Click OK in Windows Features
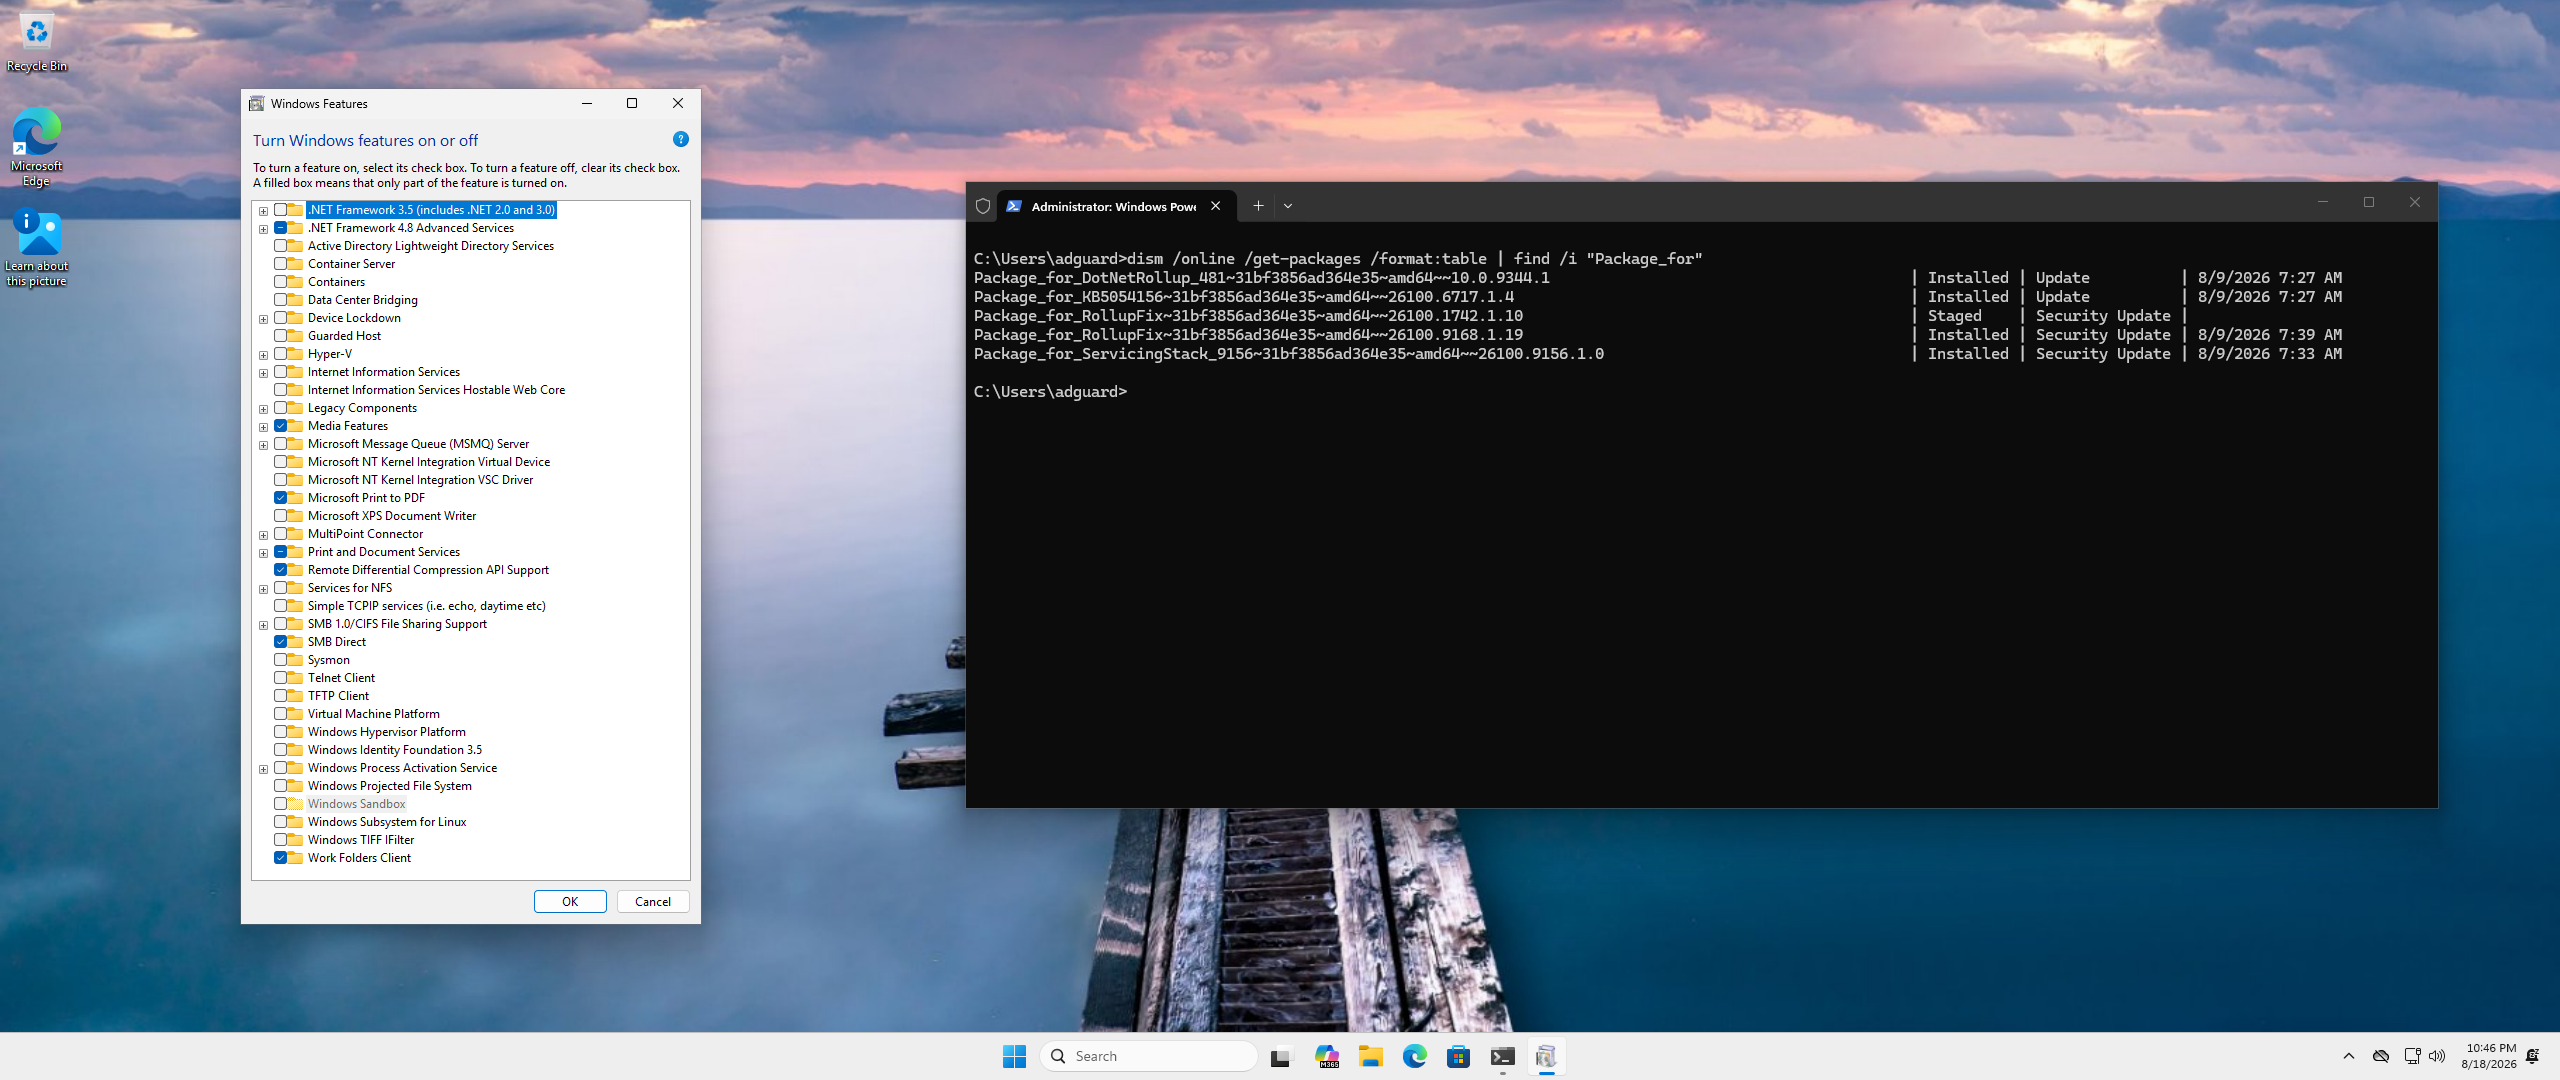The width and height of the screenshot is (2560, 1080). click(x=570, y=901)
